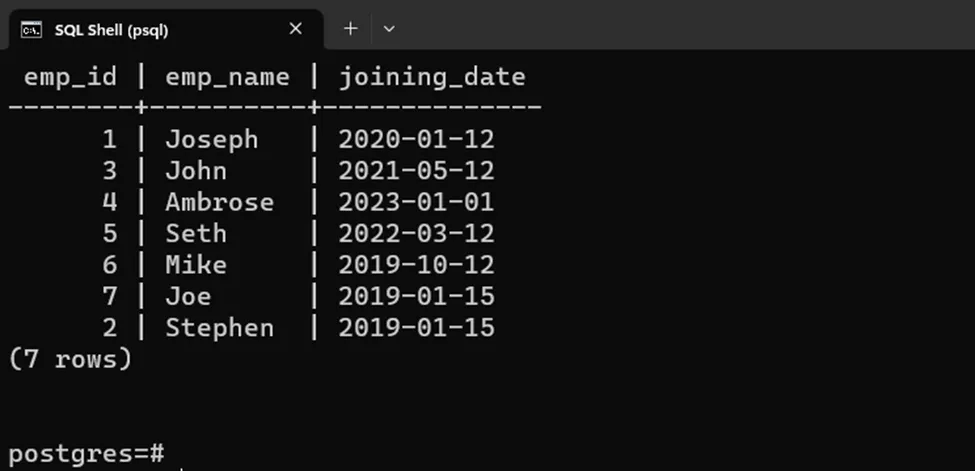
Task: Click the joining date 2020-01-12
Action: coord(416,139)
